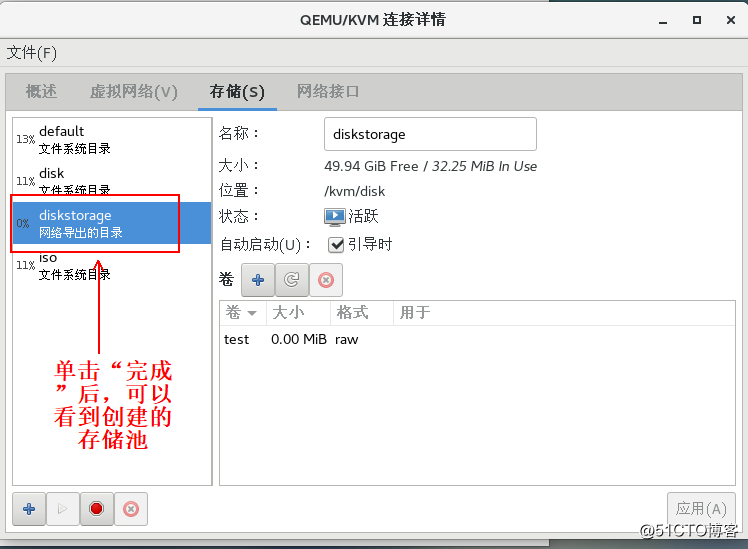Image resolution: width=748 pixels, height=549 pixels.
Task: Click the start pool play icon
Action: pyautogui.click(x=62, y=509)
